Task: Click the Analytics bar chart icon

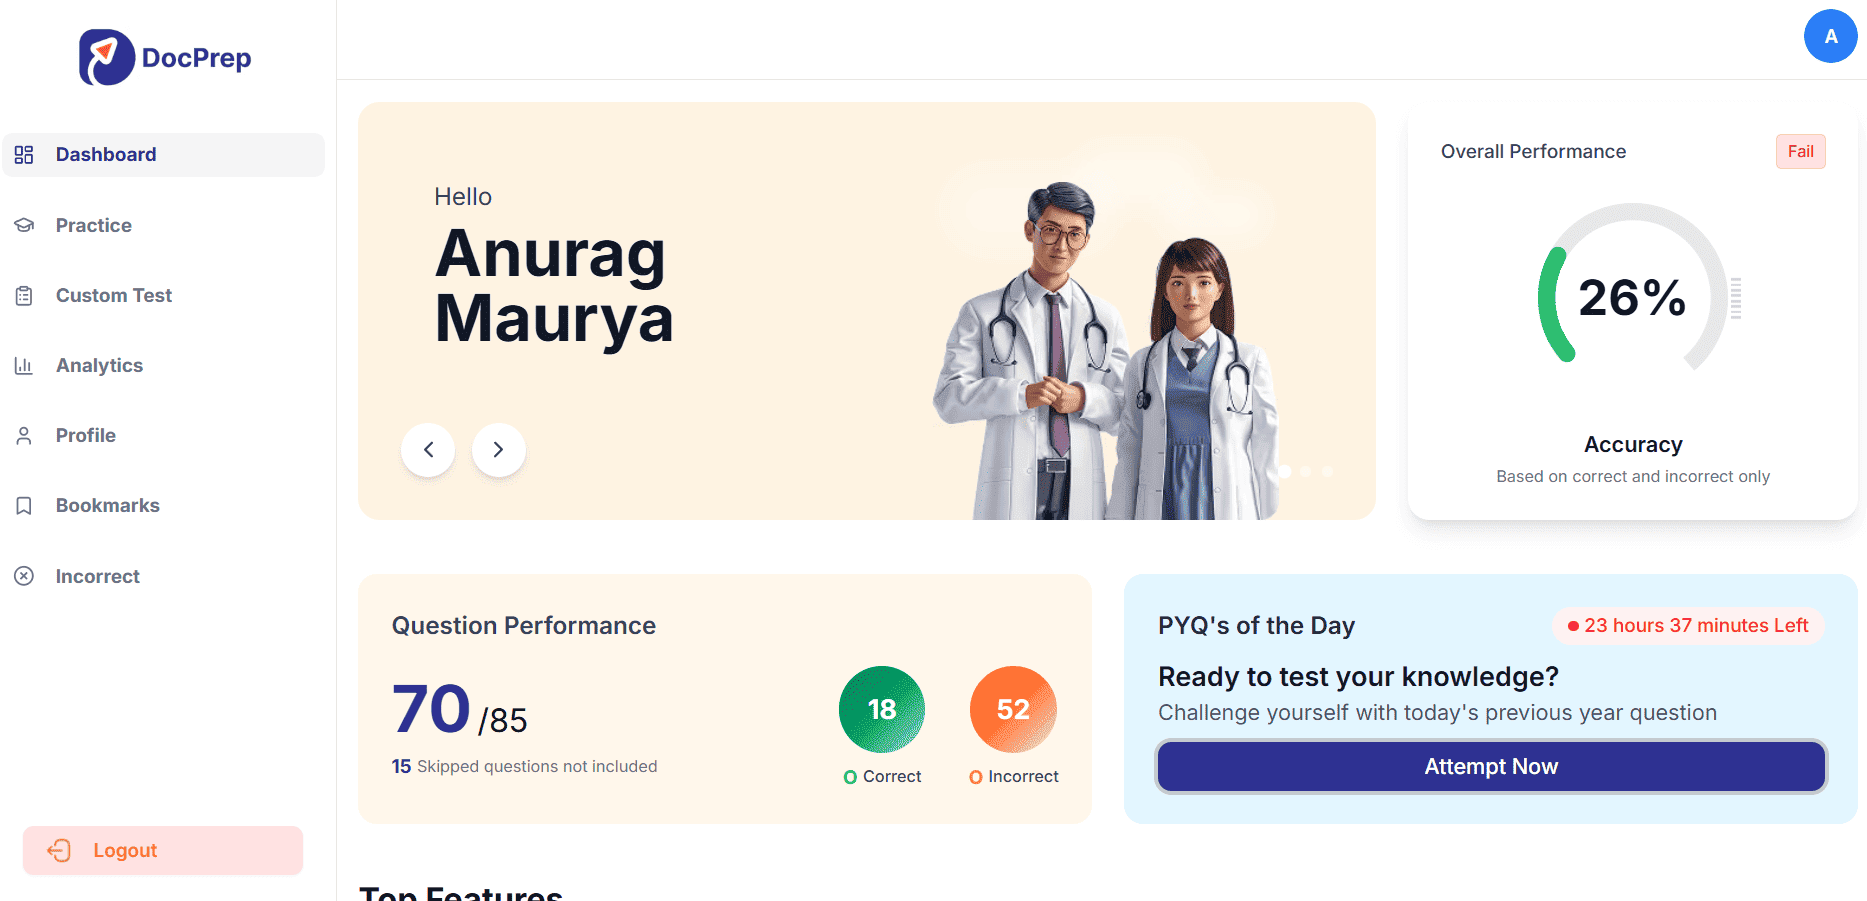Action: point(24,366)
